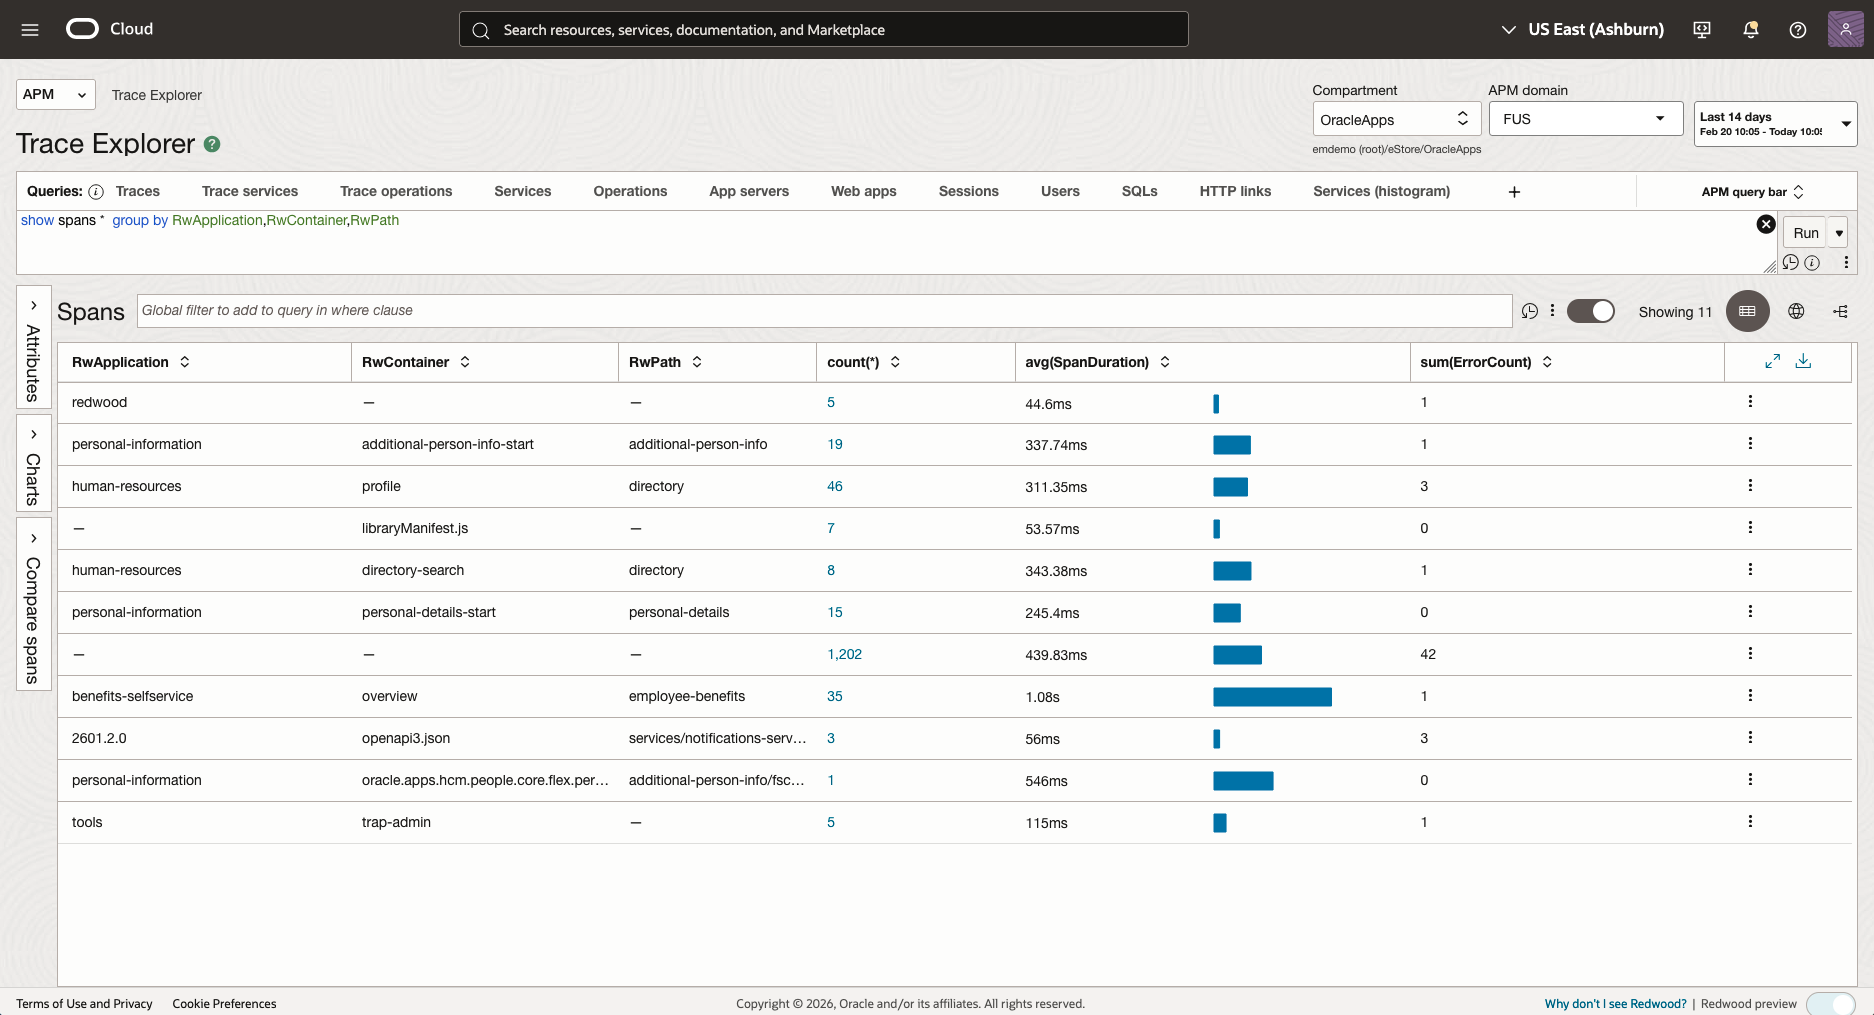Viewport: 1874px width, 1015px height.
Task: Open the 1,202 count link
Action: pos(845,653)
